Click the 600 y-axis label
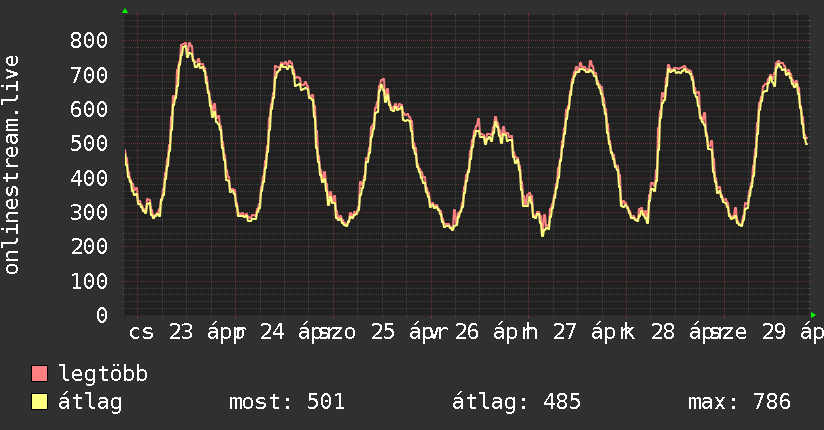 [x=89, y=109]
